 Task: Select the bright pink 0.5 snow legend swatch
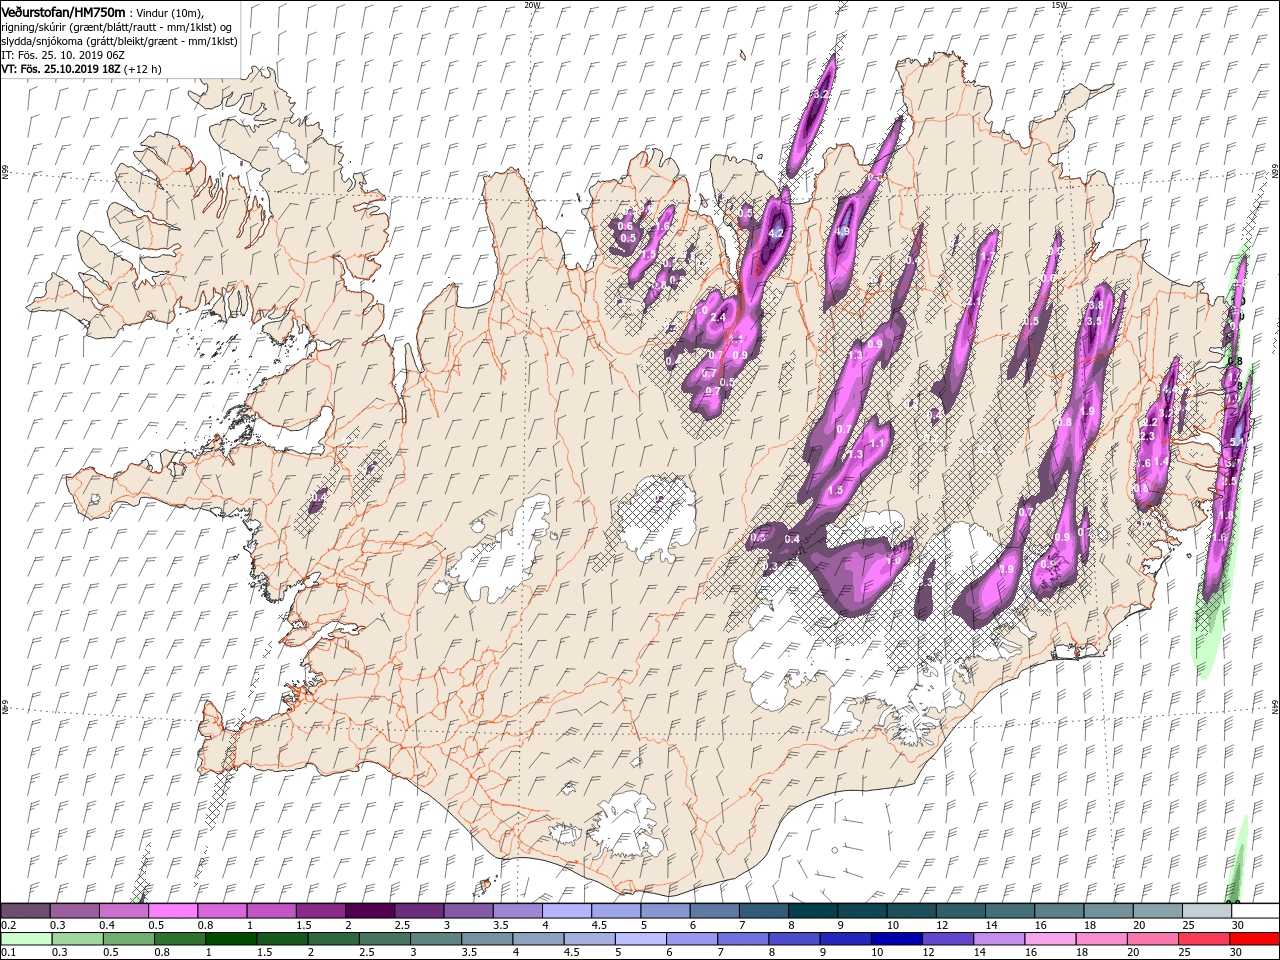tap(173, 911)
